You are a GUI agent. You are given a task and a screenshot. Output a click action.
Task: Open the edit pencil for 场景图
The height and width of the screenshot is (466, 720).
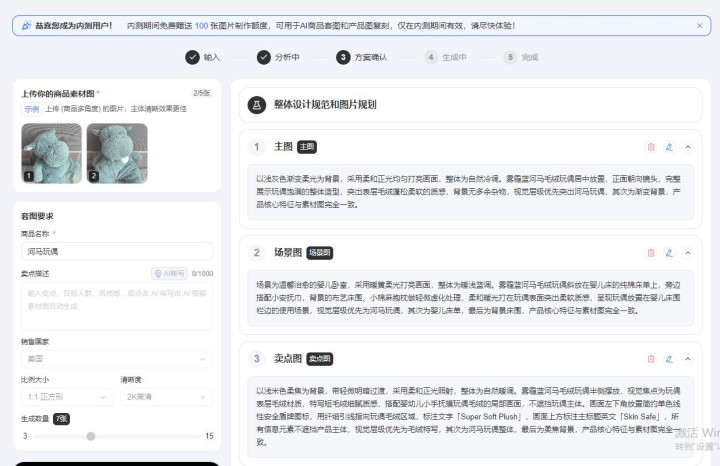click(x=669, y=253)
